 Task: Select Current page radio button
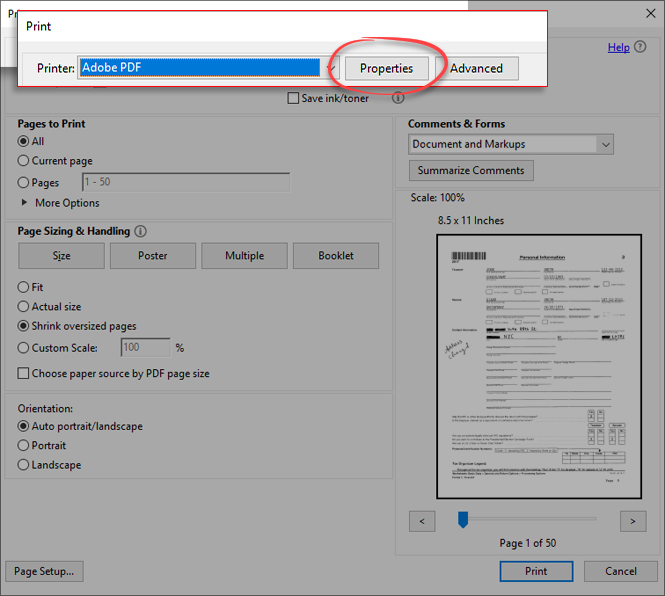click(24, 161)
